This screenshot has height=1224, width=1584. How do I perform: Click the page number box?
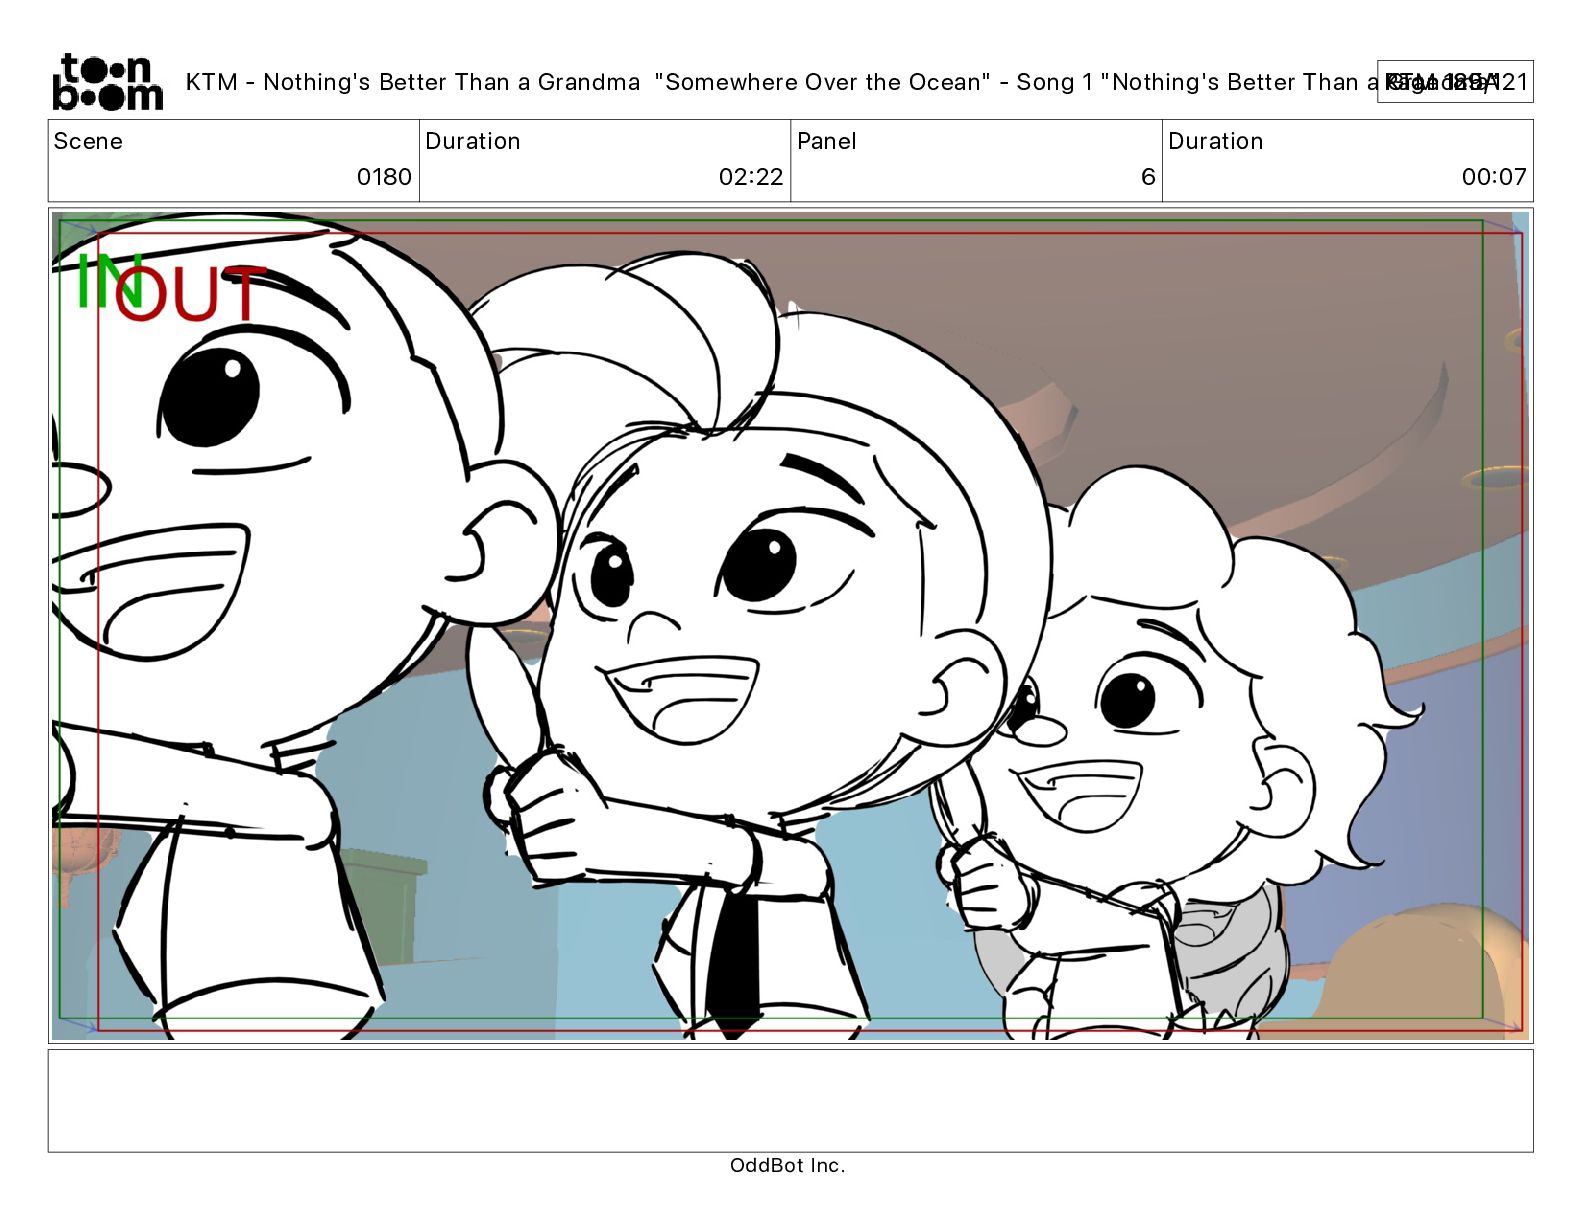tap(1455, 82)
